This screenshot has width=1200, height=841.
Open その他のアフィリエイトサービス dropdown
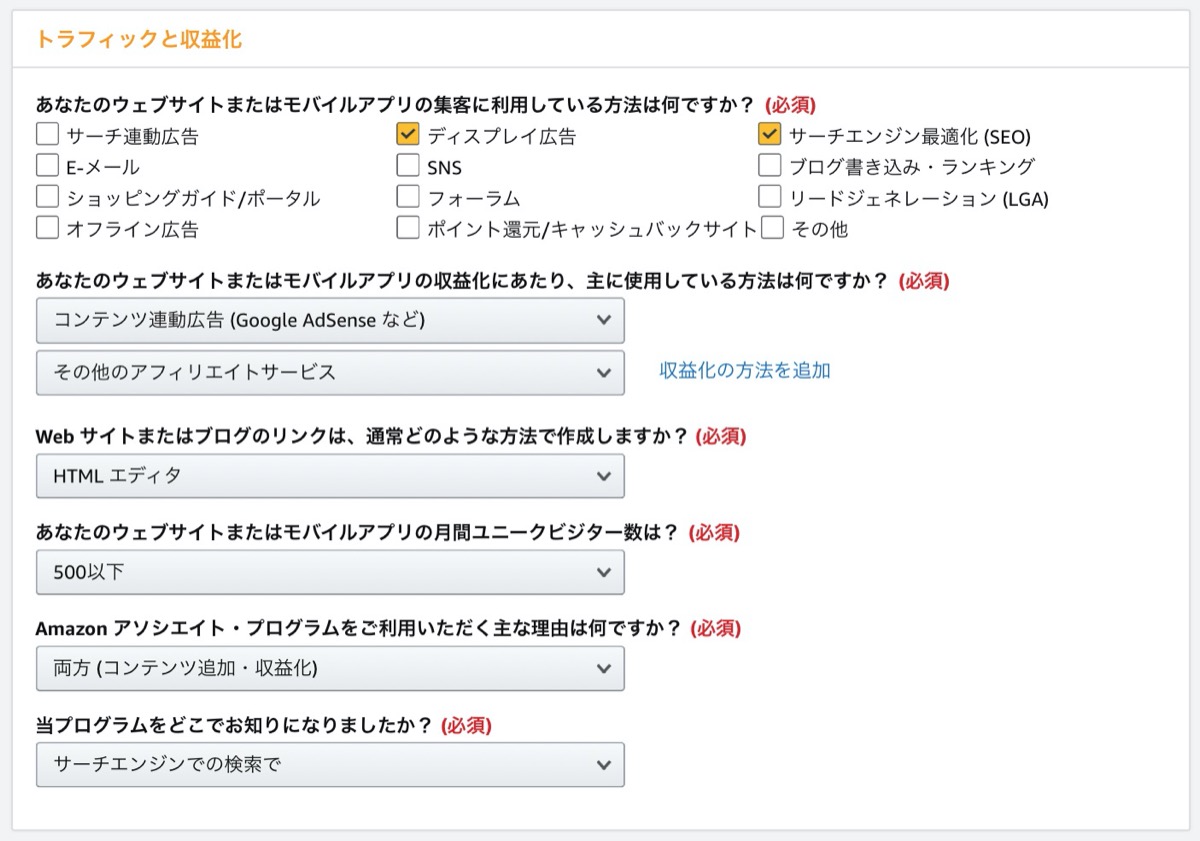[x=330, y=372]
